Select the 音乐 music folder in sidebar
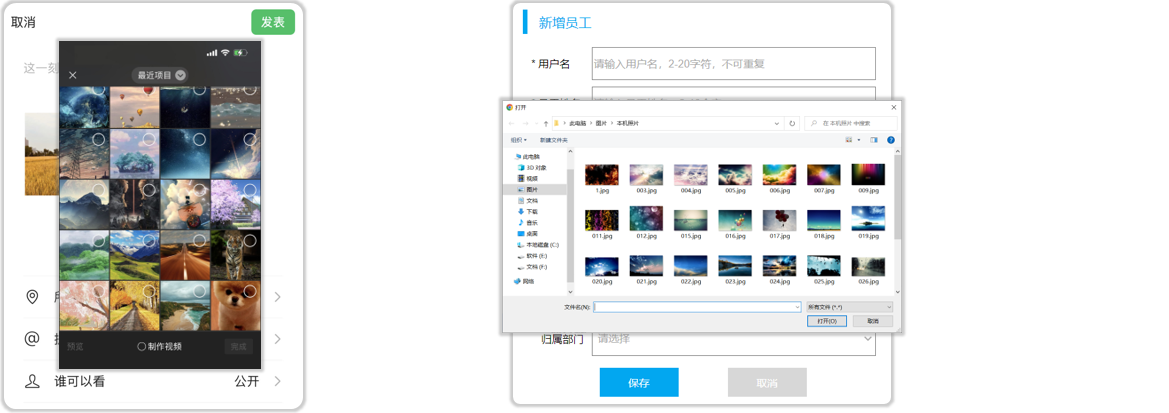This screenshot has height=413, width=1169. point(528,222)
